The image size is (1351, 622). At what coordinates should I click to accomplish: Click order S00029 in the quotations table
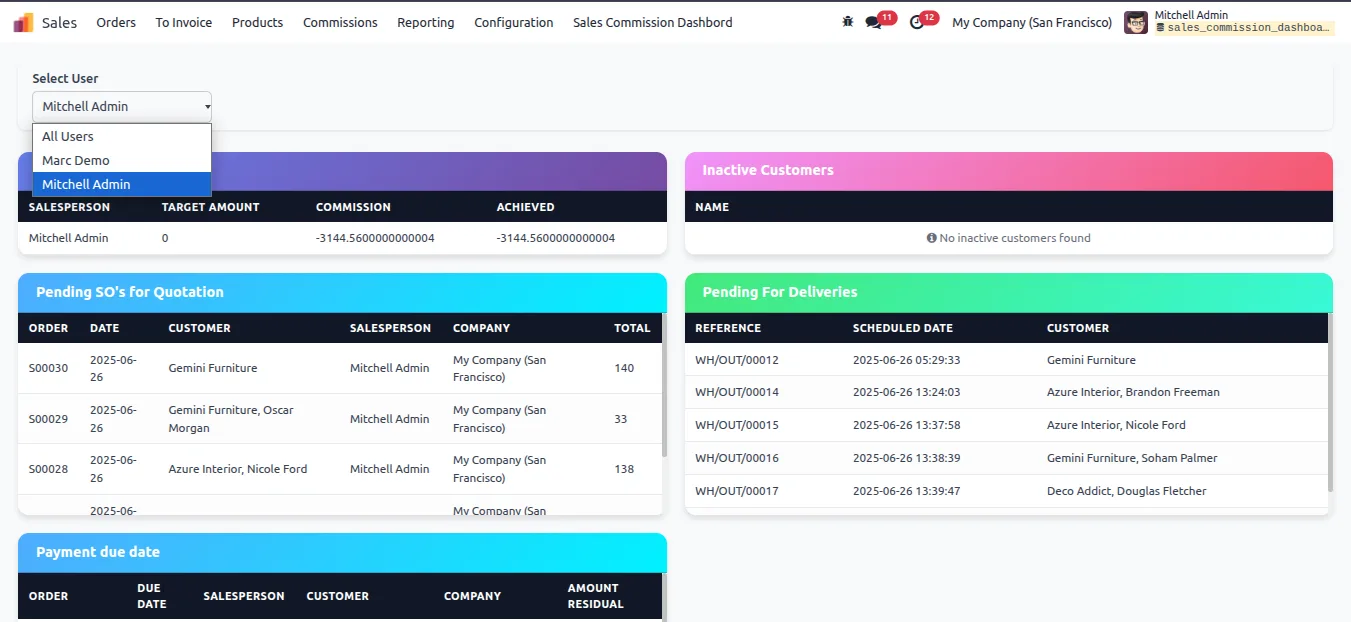click(48, 419)
